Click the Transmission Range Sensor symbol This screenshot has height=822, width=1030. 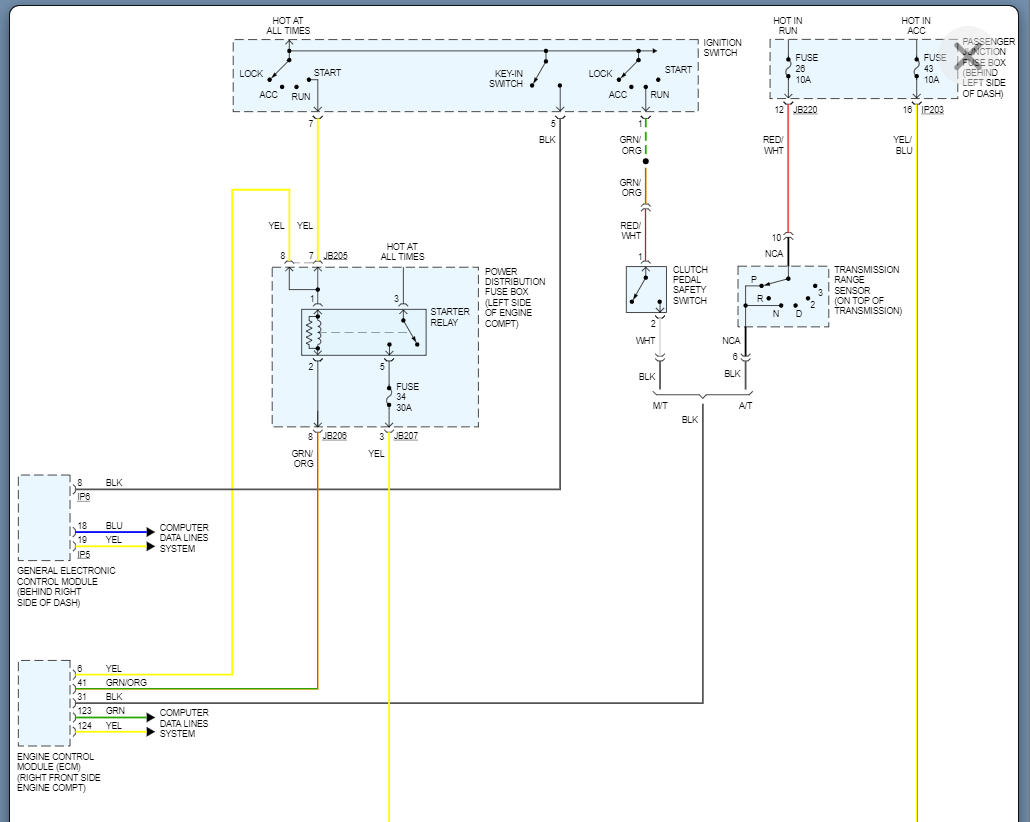[783, 296]
